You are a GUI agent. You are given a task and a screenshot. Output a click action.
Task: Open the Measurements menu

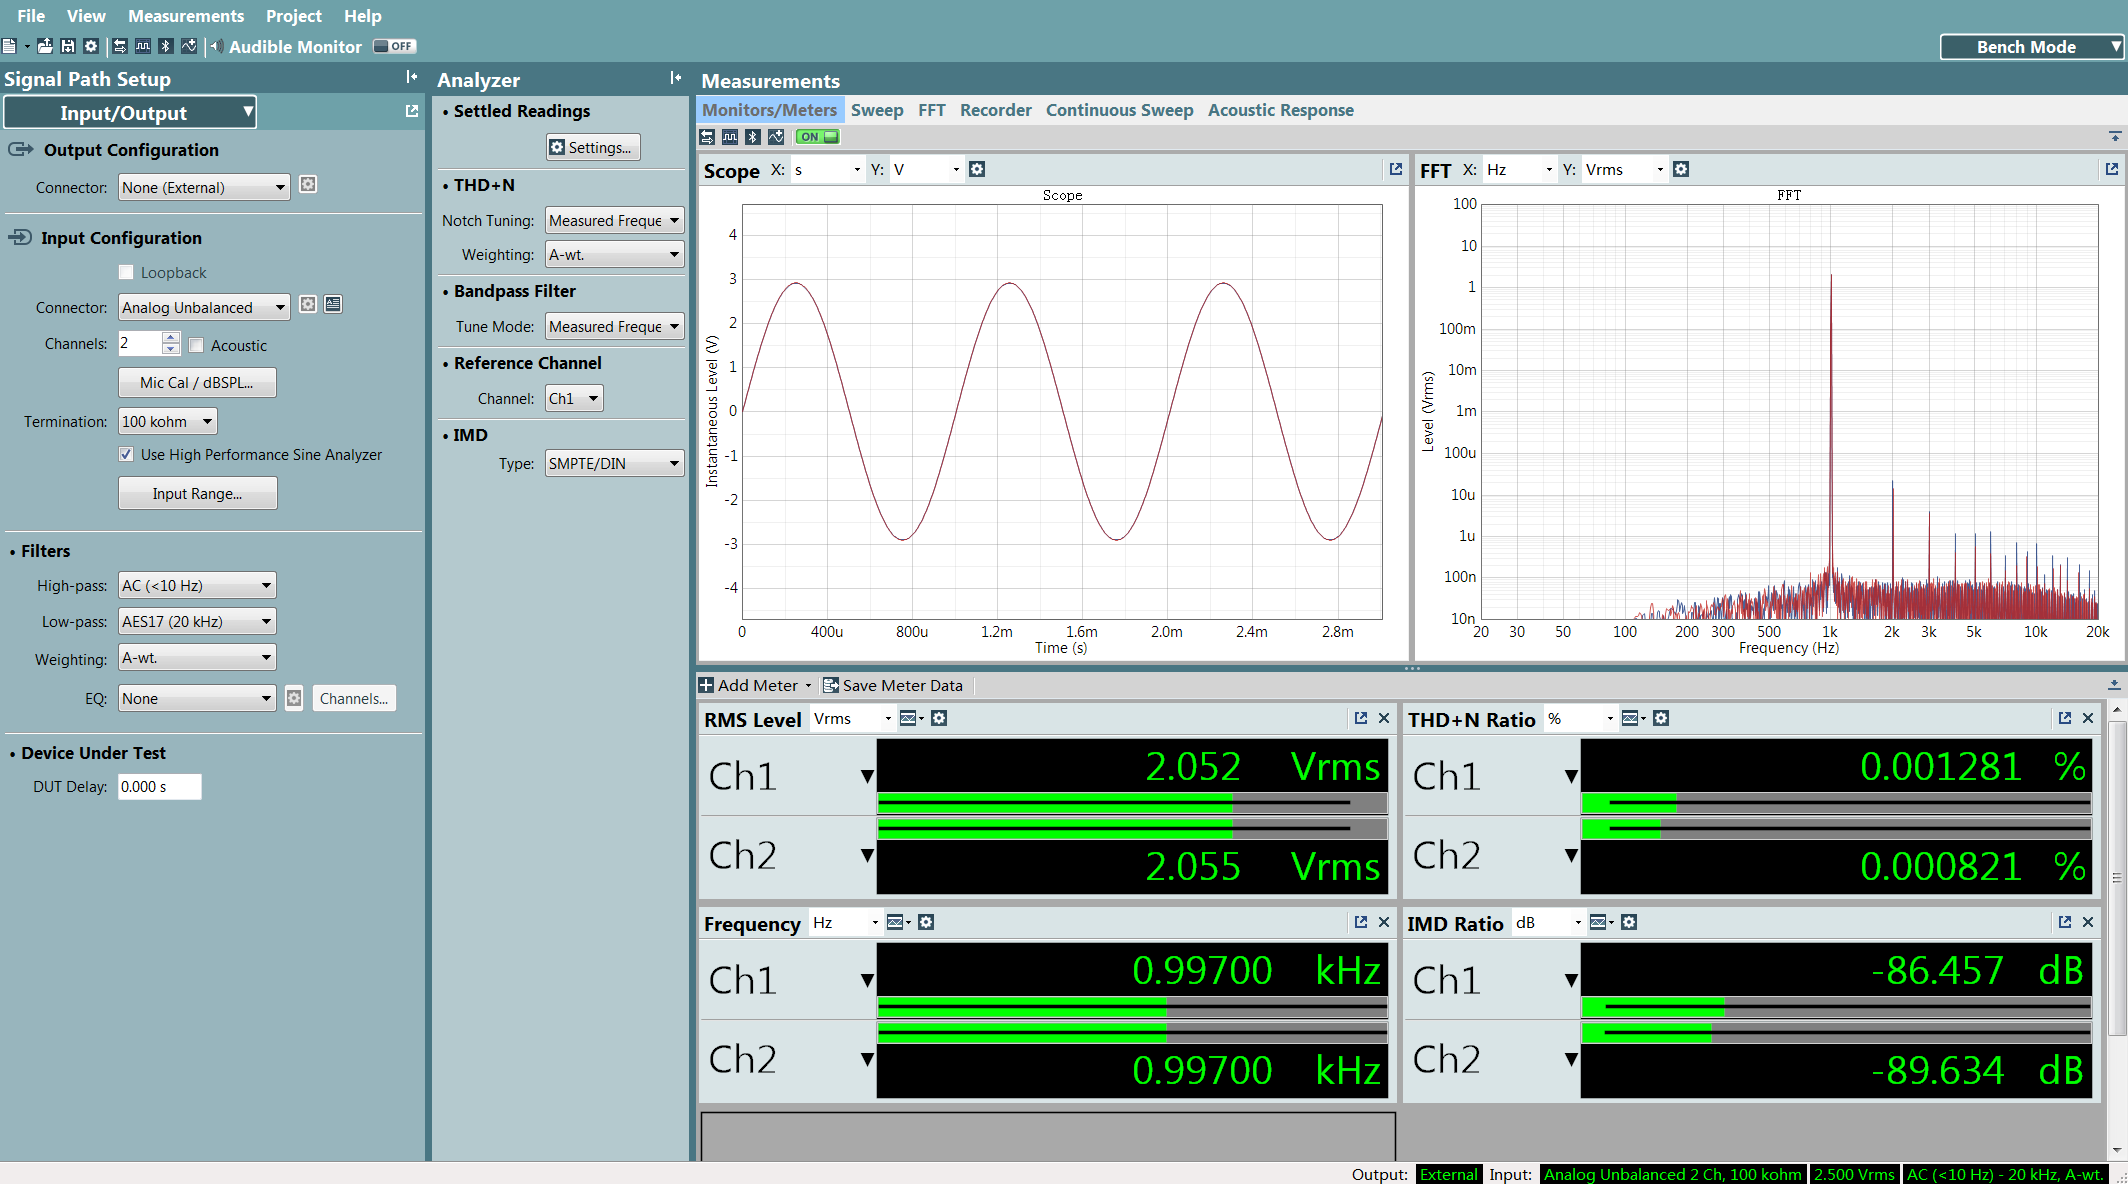point(186,16)
